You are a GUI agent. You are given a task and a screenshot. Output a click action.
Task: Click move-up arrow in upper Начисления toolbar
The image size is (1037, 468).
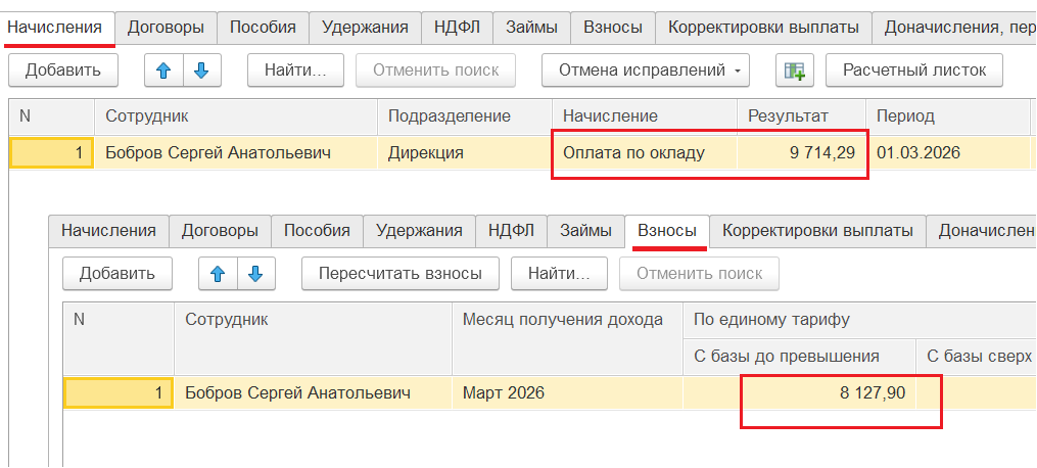[163, 70]
